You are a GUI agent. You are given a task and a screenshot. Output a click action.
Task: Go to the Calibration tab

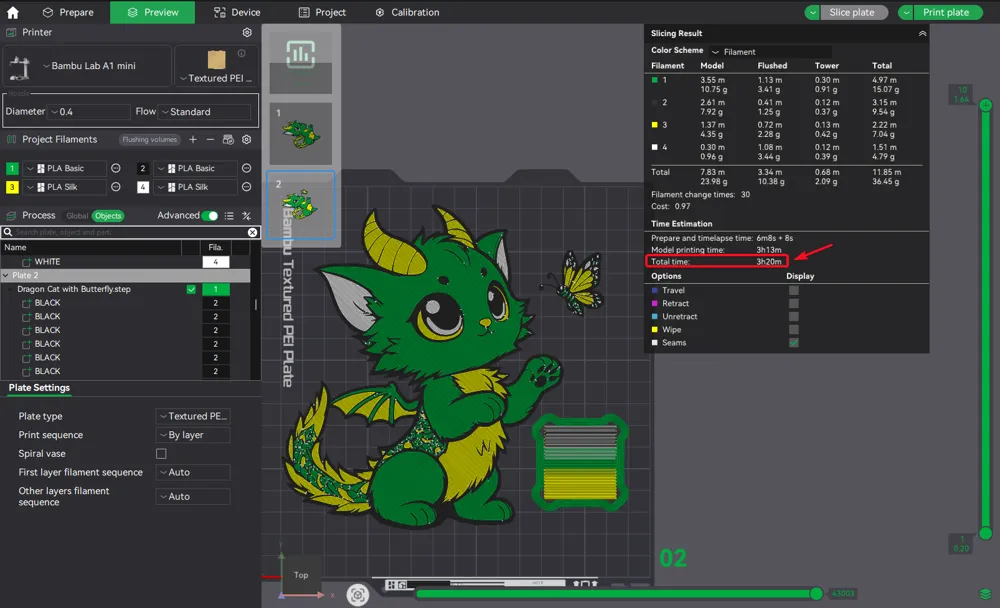[407, 12]
